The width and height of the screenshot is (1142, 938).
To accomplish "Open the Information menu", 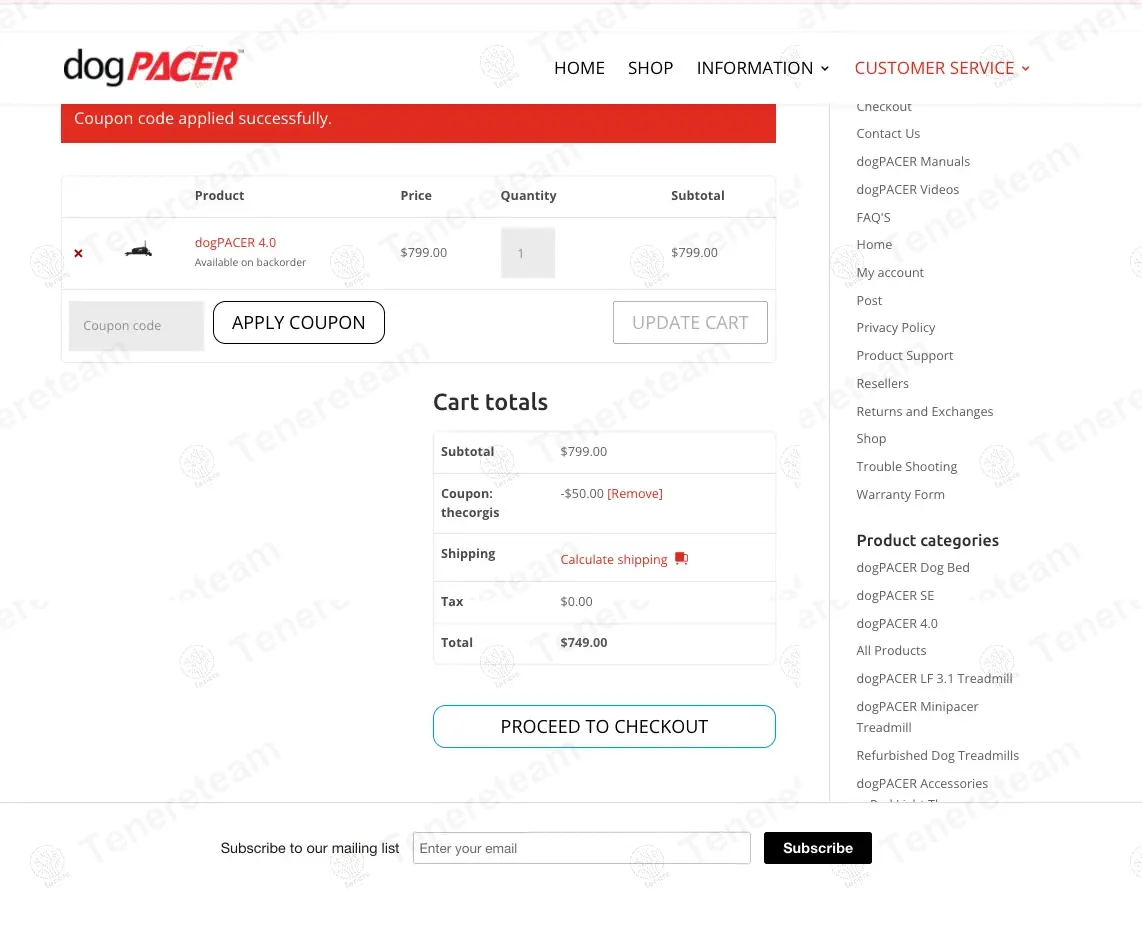I will click(755, 68).
